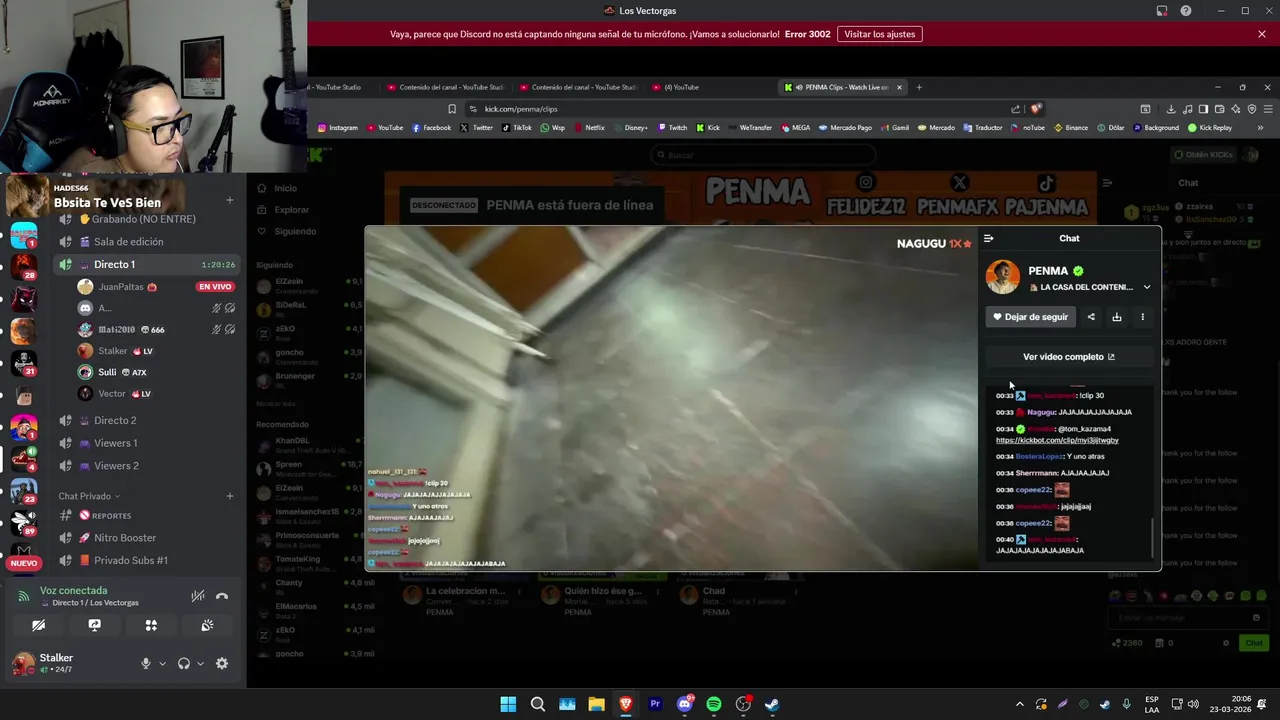The width and height of the screenshot is (1280, 720).
Task: Show hidden system tray icons
Action: [x=1020, y=704]
